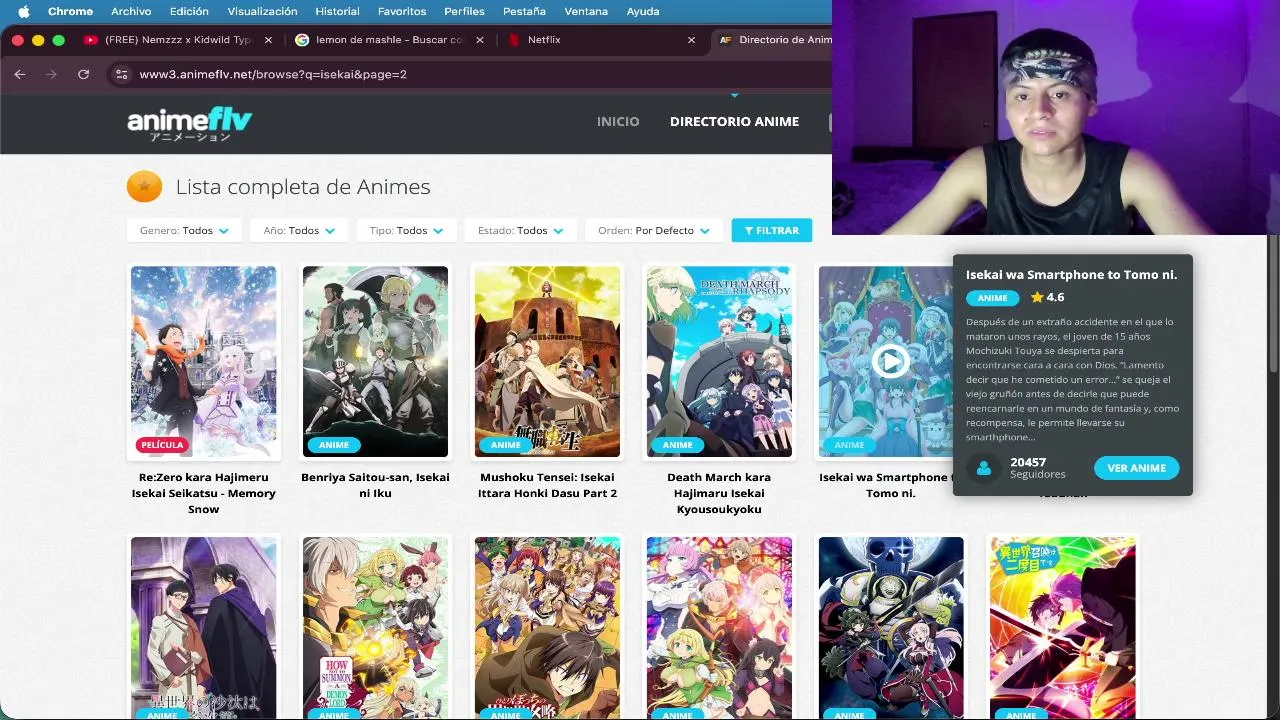This screenshot has width=1280, height=720.
Task: Click the ANIME badge on the Death March poster
Action: tap(678, 445)
